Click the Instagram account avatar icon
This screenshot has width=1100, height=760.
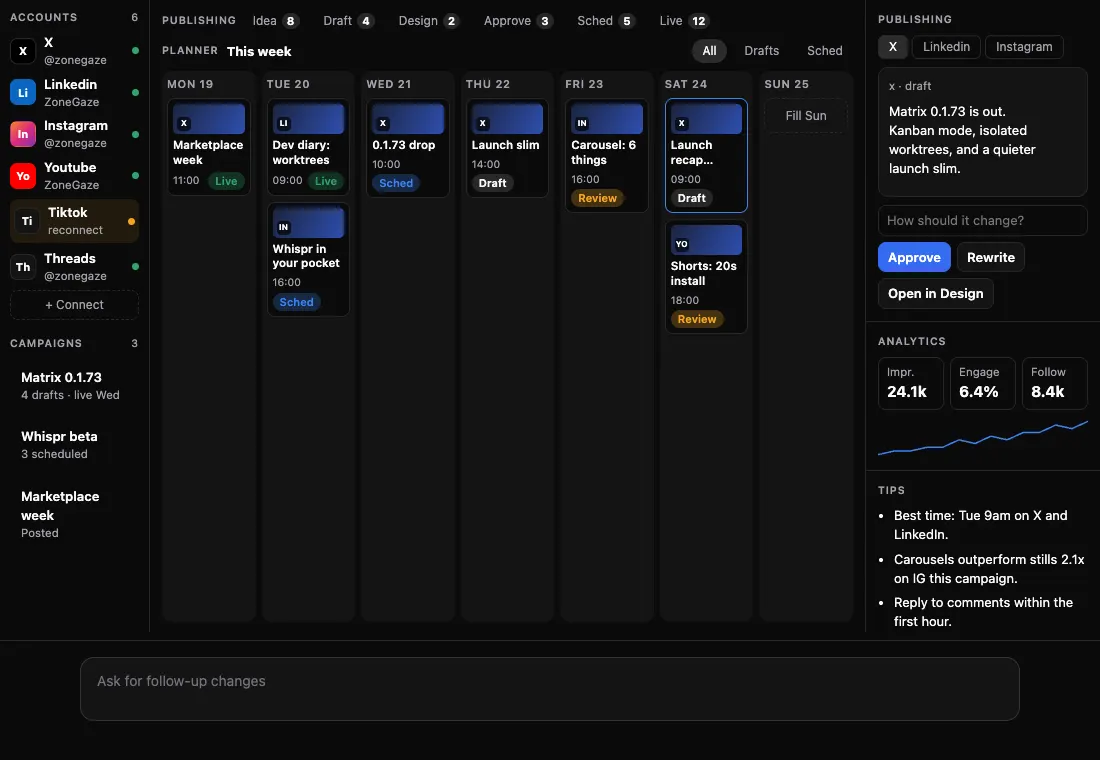tap(23, 134)
